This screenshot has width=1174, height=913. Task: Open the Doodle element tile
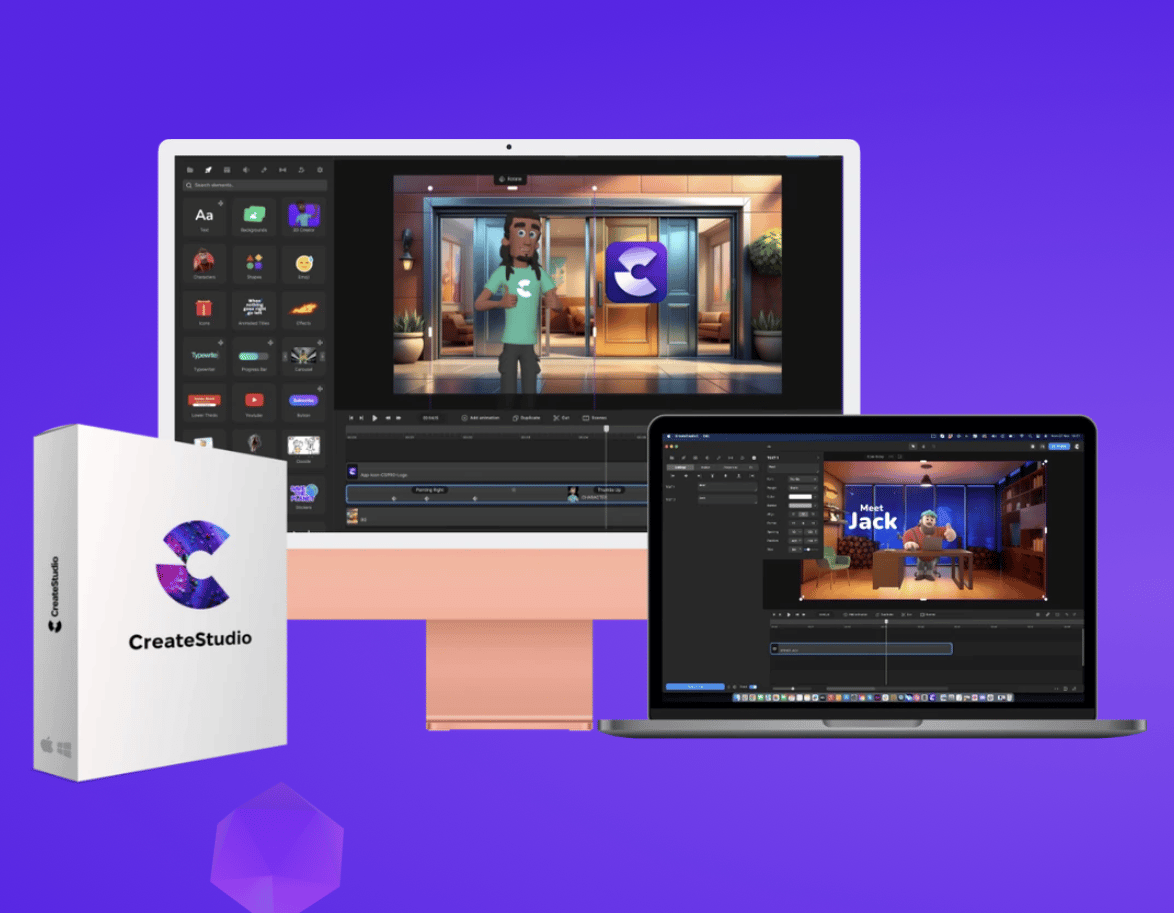point(303,449)
